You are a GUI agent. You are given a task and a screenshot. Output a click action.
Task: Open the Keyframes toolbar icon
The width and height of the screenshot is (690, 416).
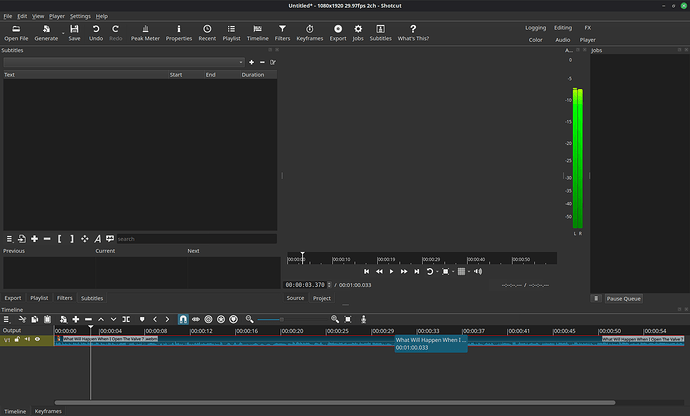pos(309,33)
